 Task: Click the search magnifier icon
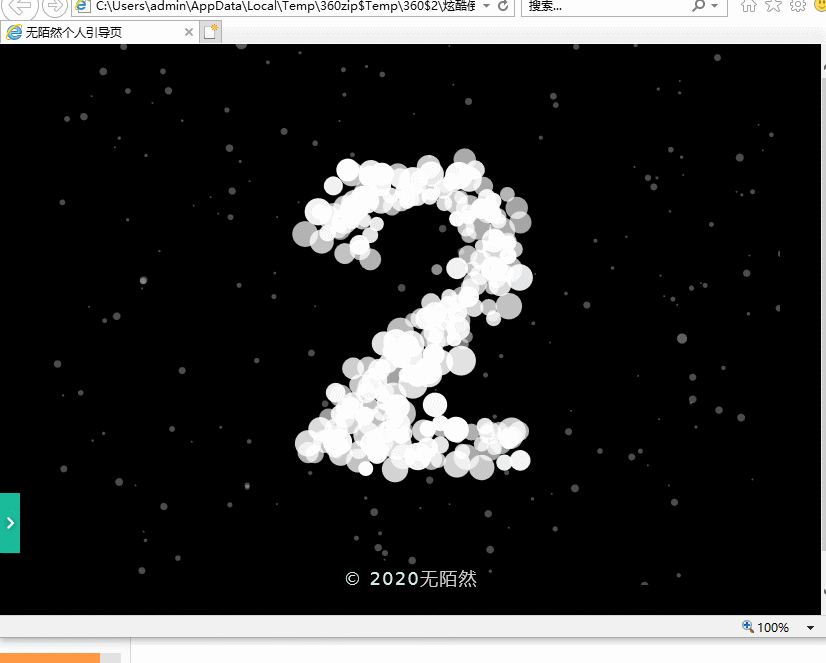696,7
